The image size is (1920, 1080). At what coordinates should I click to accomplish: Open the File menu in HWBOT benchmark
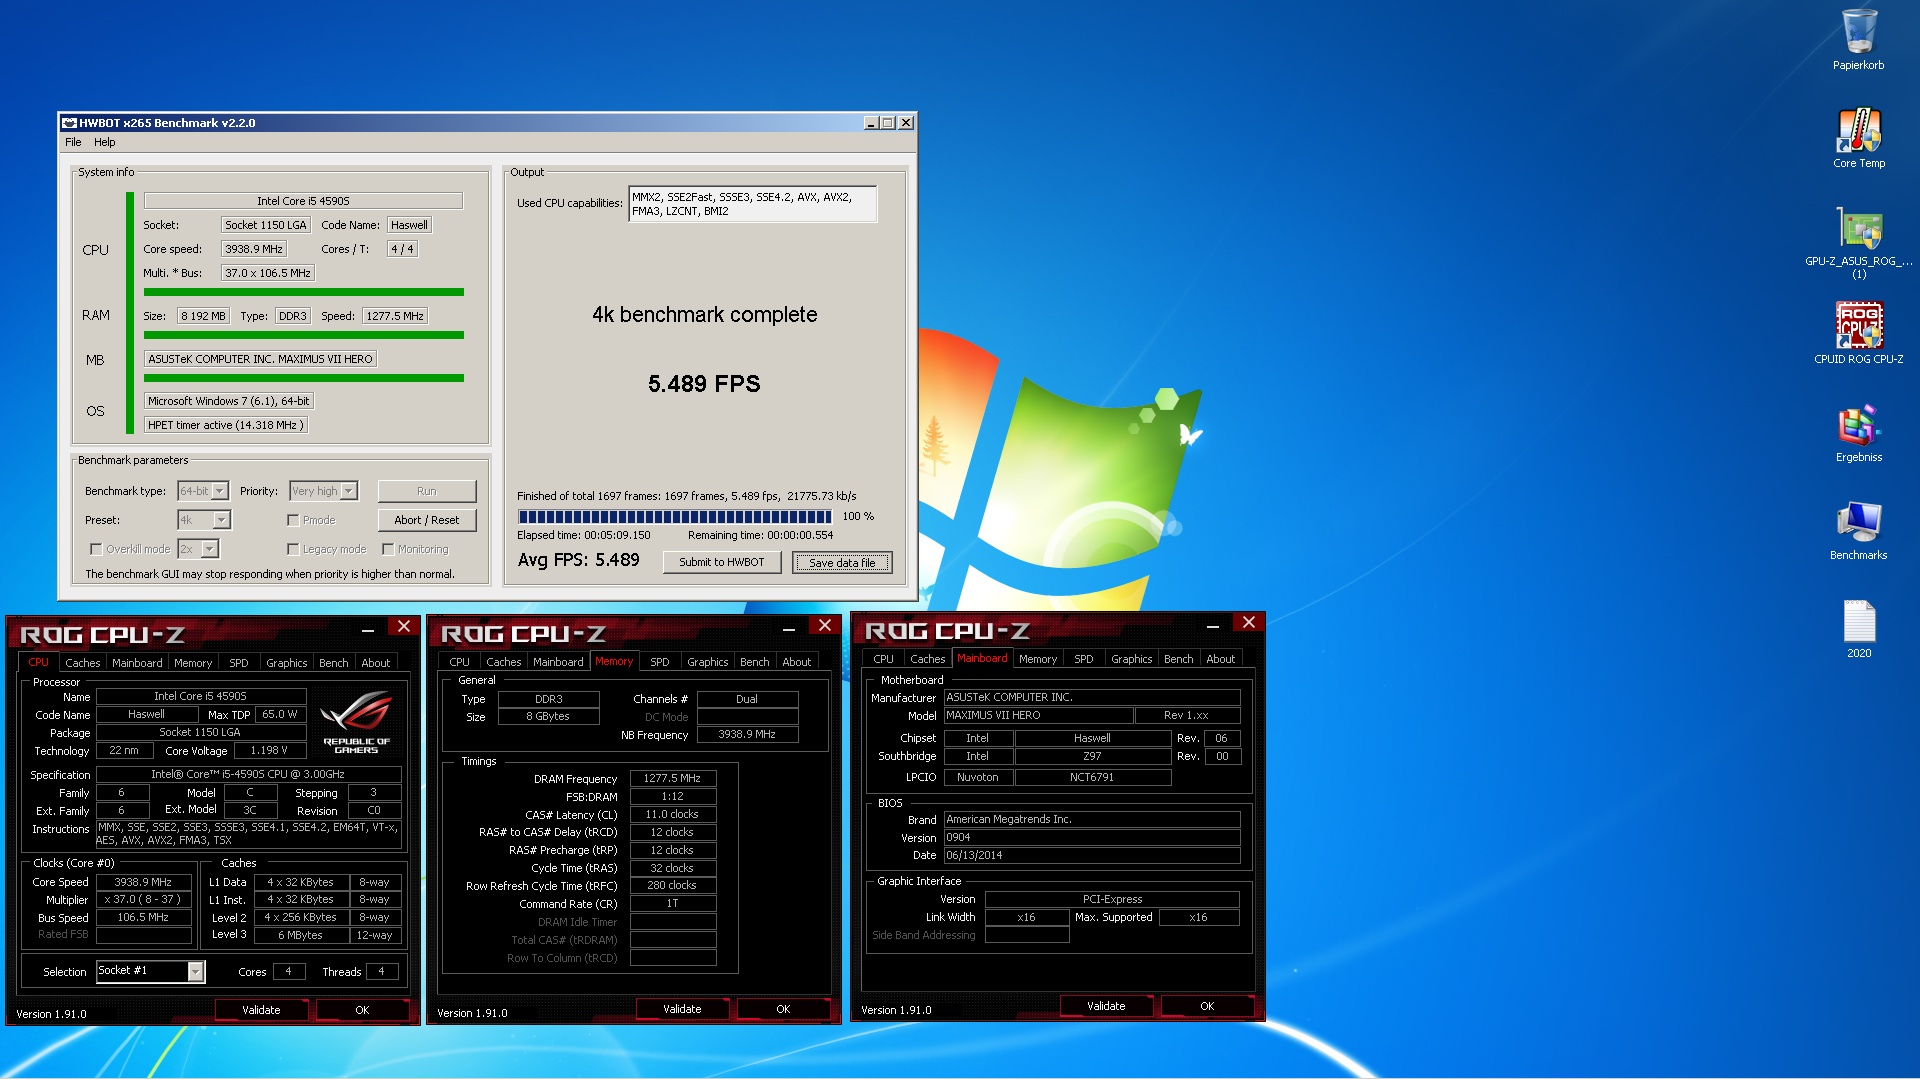pos(73,142)
